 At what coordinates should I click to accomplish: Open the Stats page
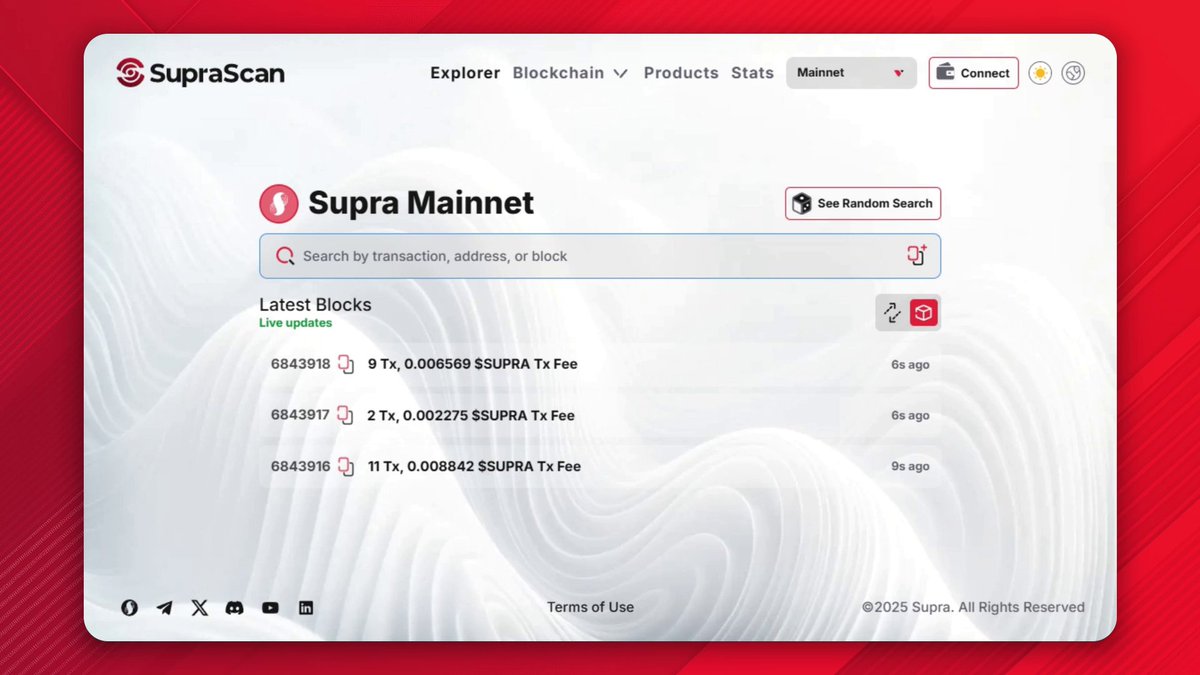point(752,73)
